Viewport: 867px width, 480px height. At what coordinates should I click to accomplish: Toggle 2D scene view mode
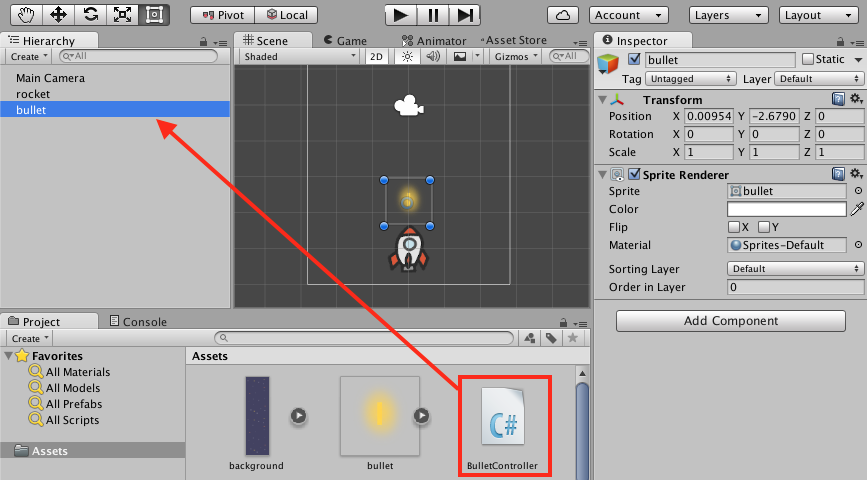point(377,56)
